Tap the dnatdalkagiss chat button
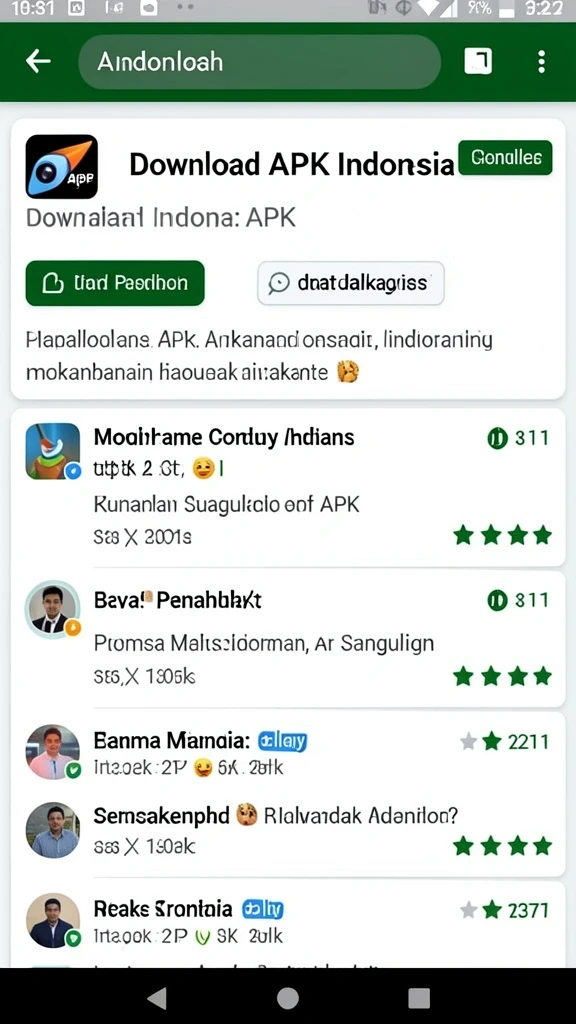 pyautogui.click(x=351, y=283)
